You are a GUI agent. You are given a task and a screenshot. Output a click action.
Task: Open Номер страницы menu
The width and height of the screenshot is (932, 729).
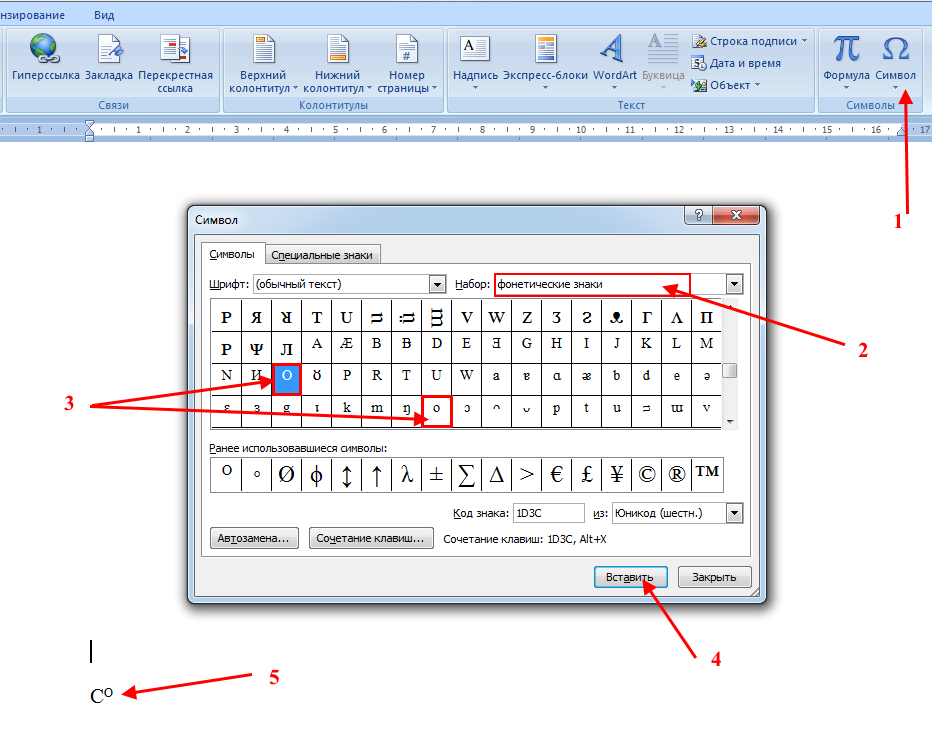click(407, 64)
